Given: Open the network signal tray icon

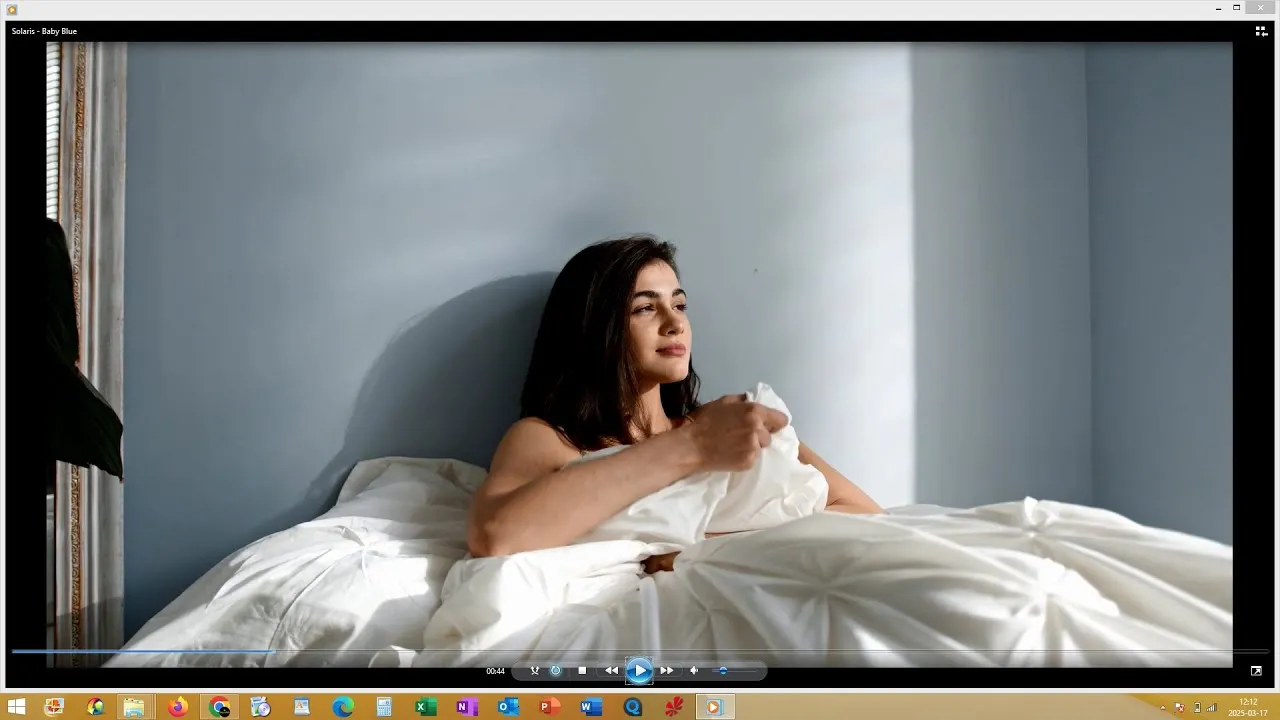Looking at the screenshot, I should [x=1211, y=708].
